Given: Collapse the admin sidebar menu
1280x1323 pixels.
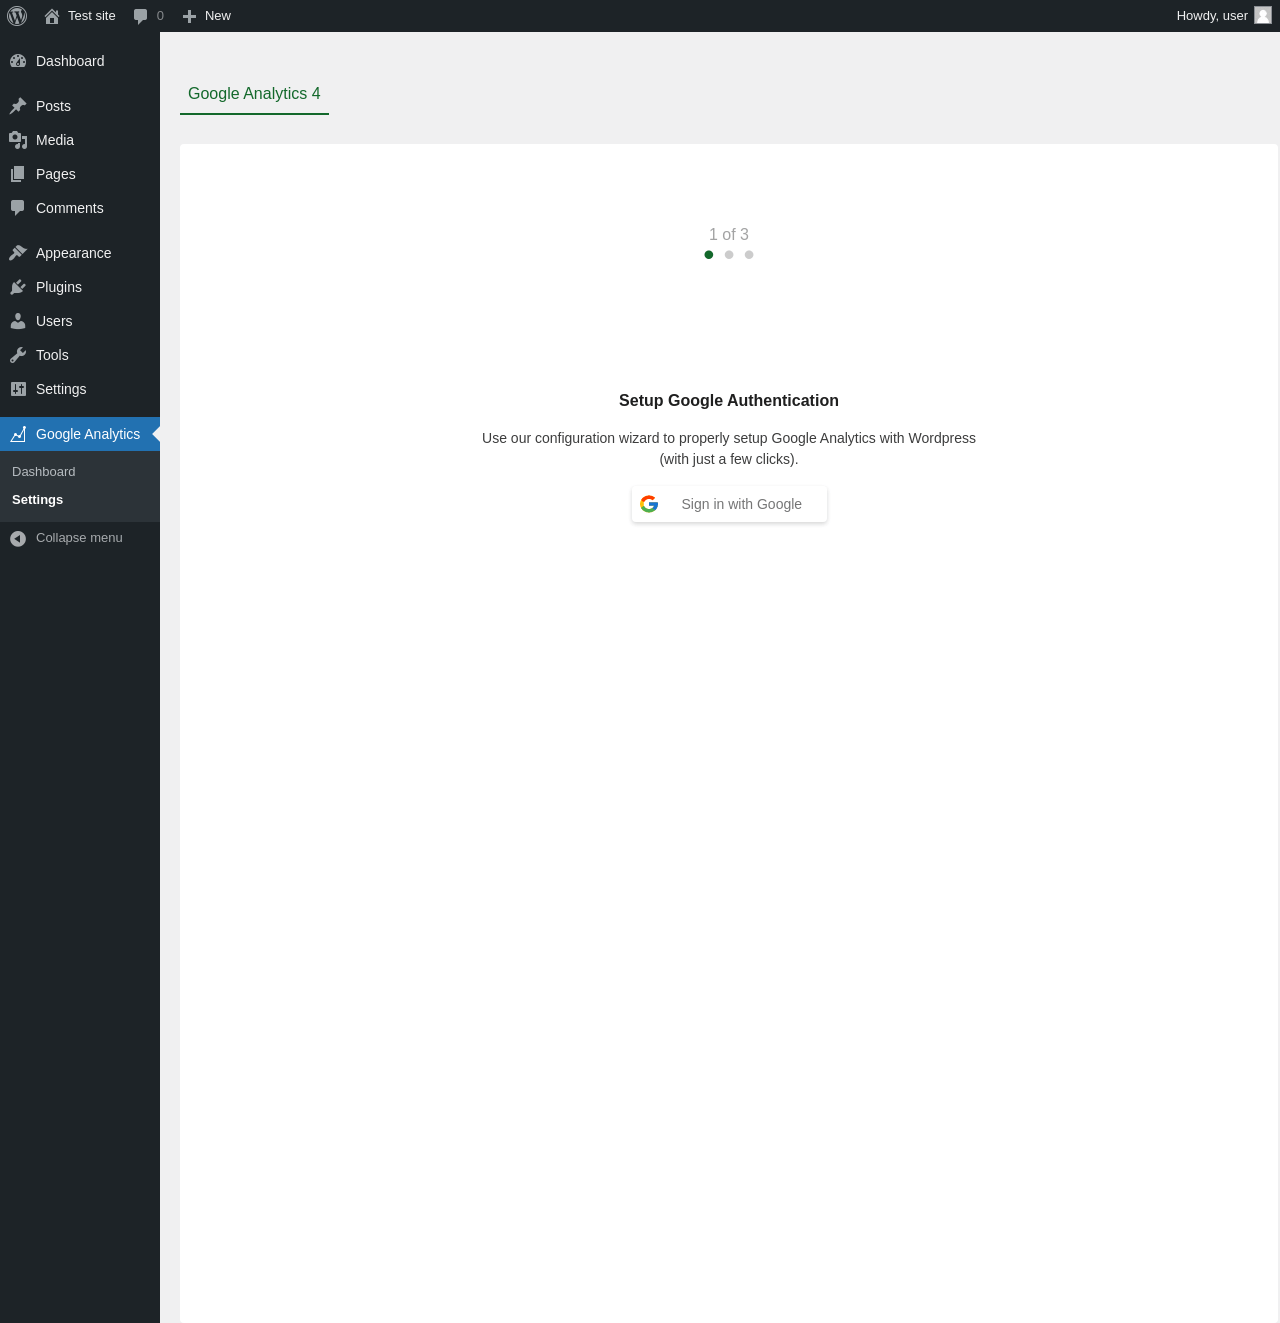Looking at the screenshot, I should point(80,538).
